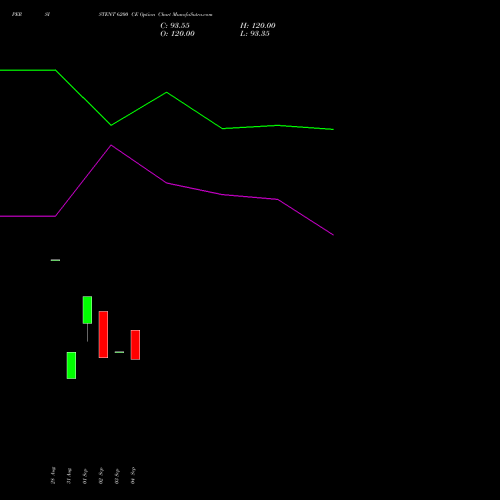Click the tall red candle for 02 Sep

coord(103,334)
